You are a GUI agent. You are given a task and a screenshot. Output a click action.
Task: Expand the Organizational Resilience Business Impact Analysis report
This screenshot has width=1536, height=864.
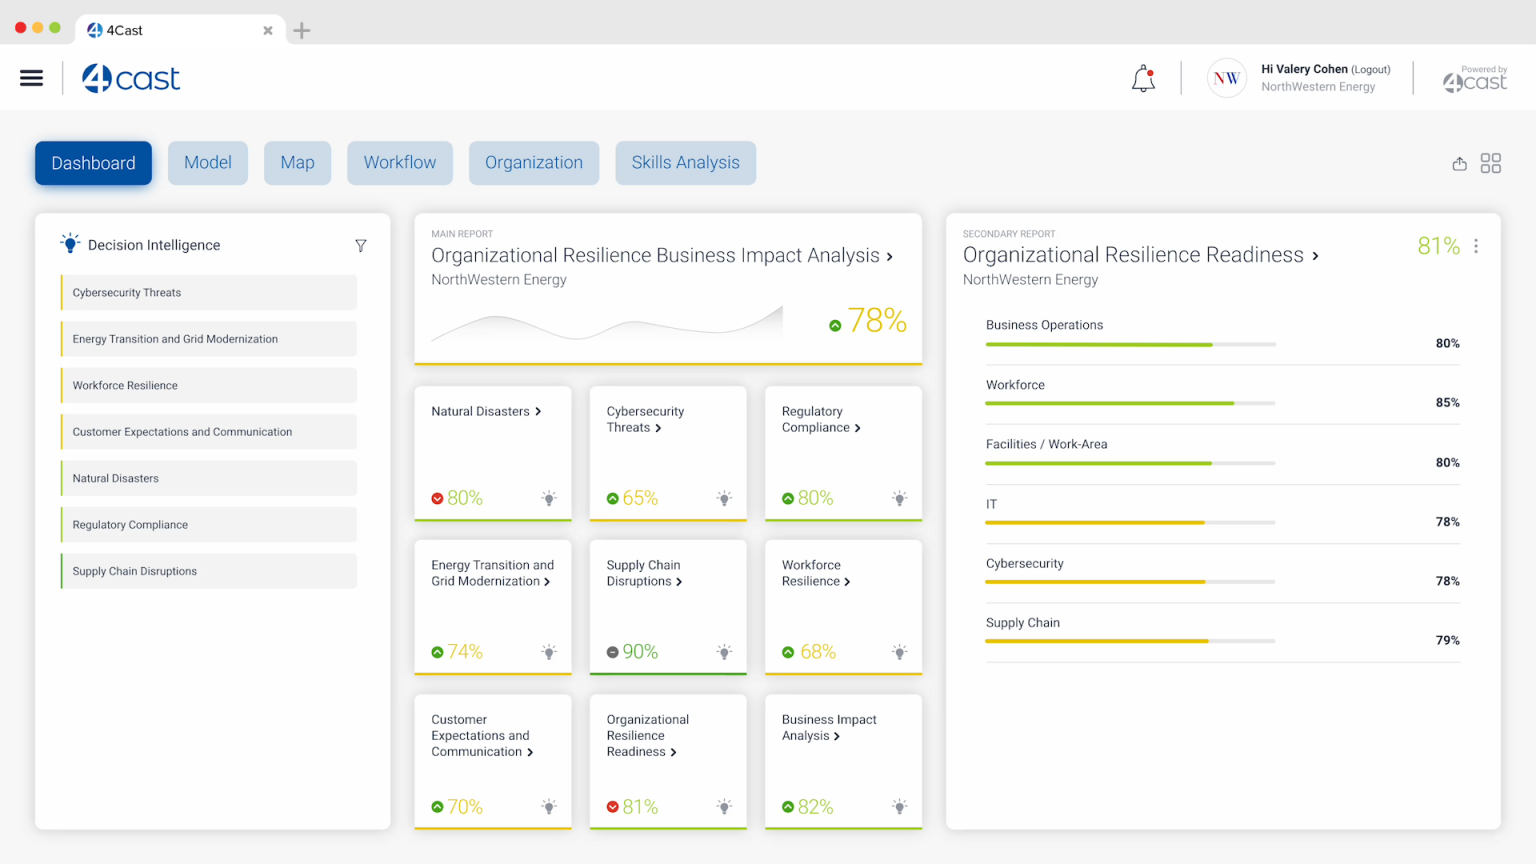pos(889,256)
